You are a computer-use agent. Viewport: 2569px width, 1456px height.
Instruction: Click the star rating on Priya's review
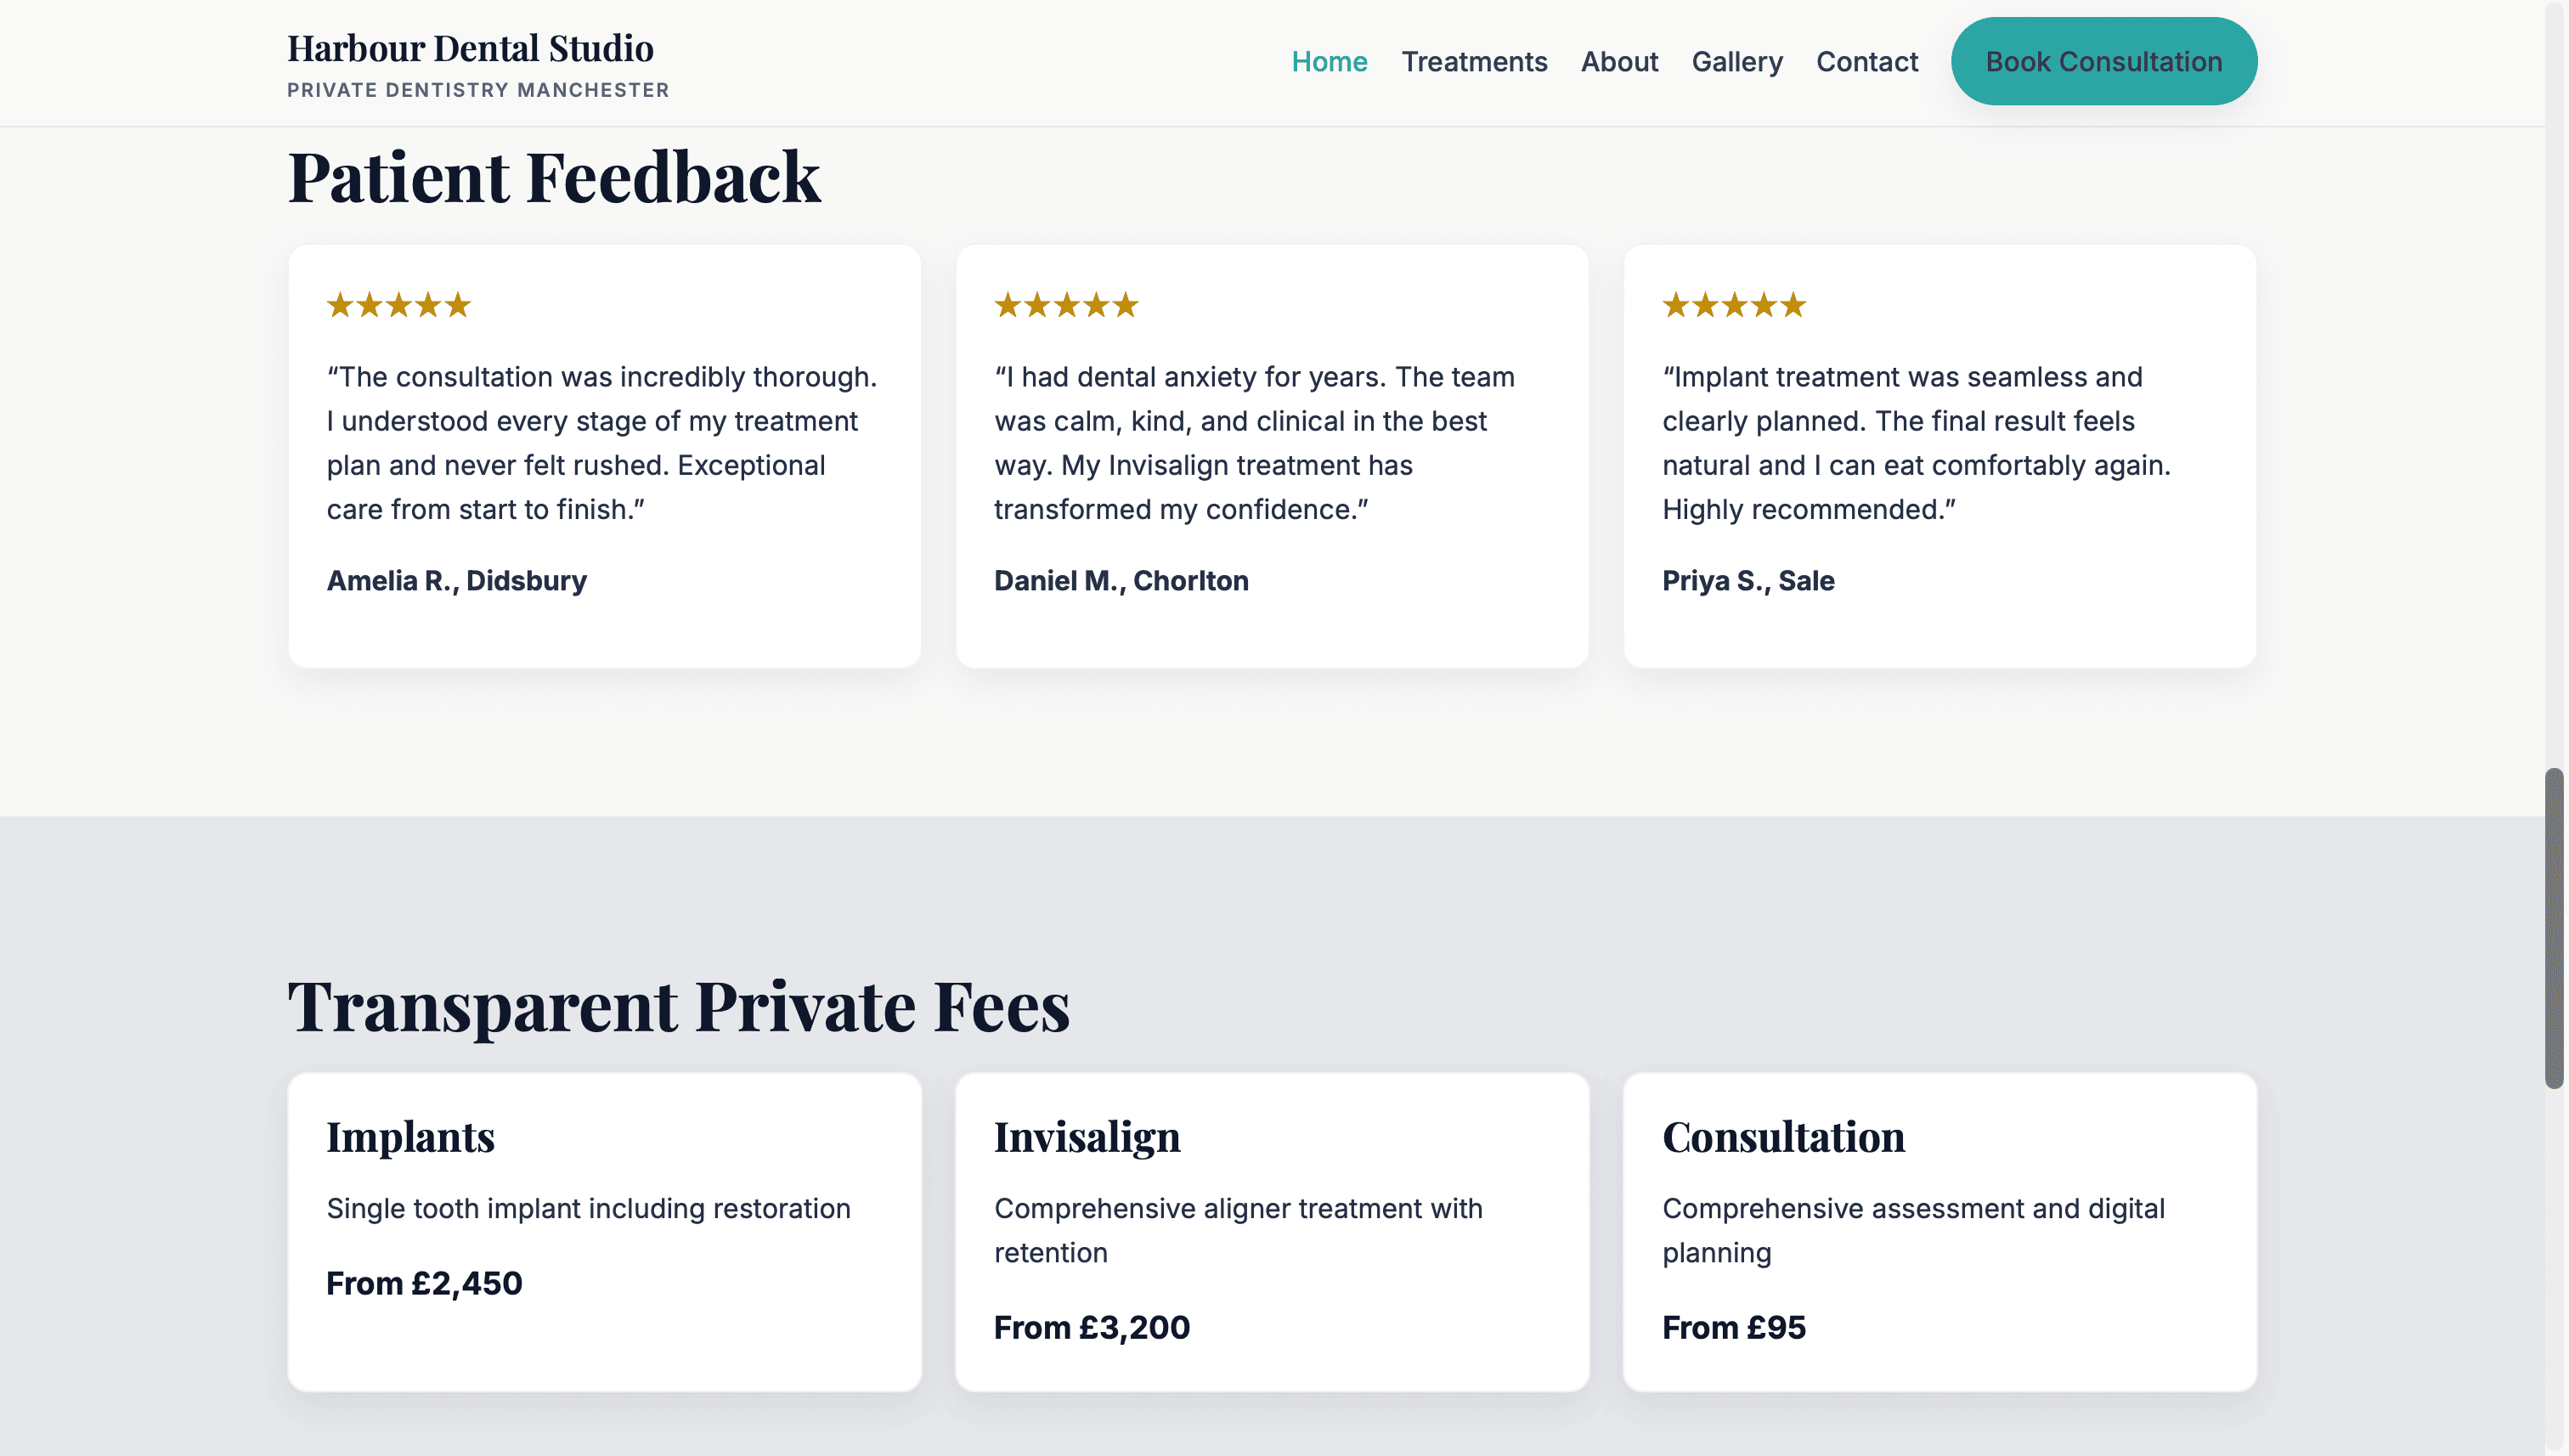1734,305
